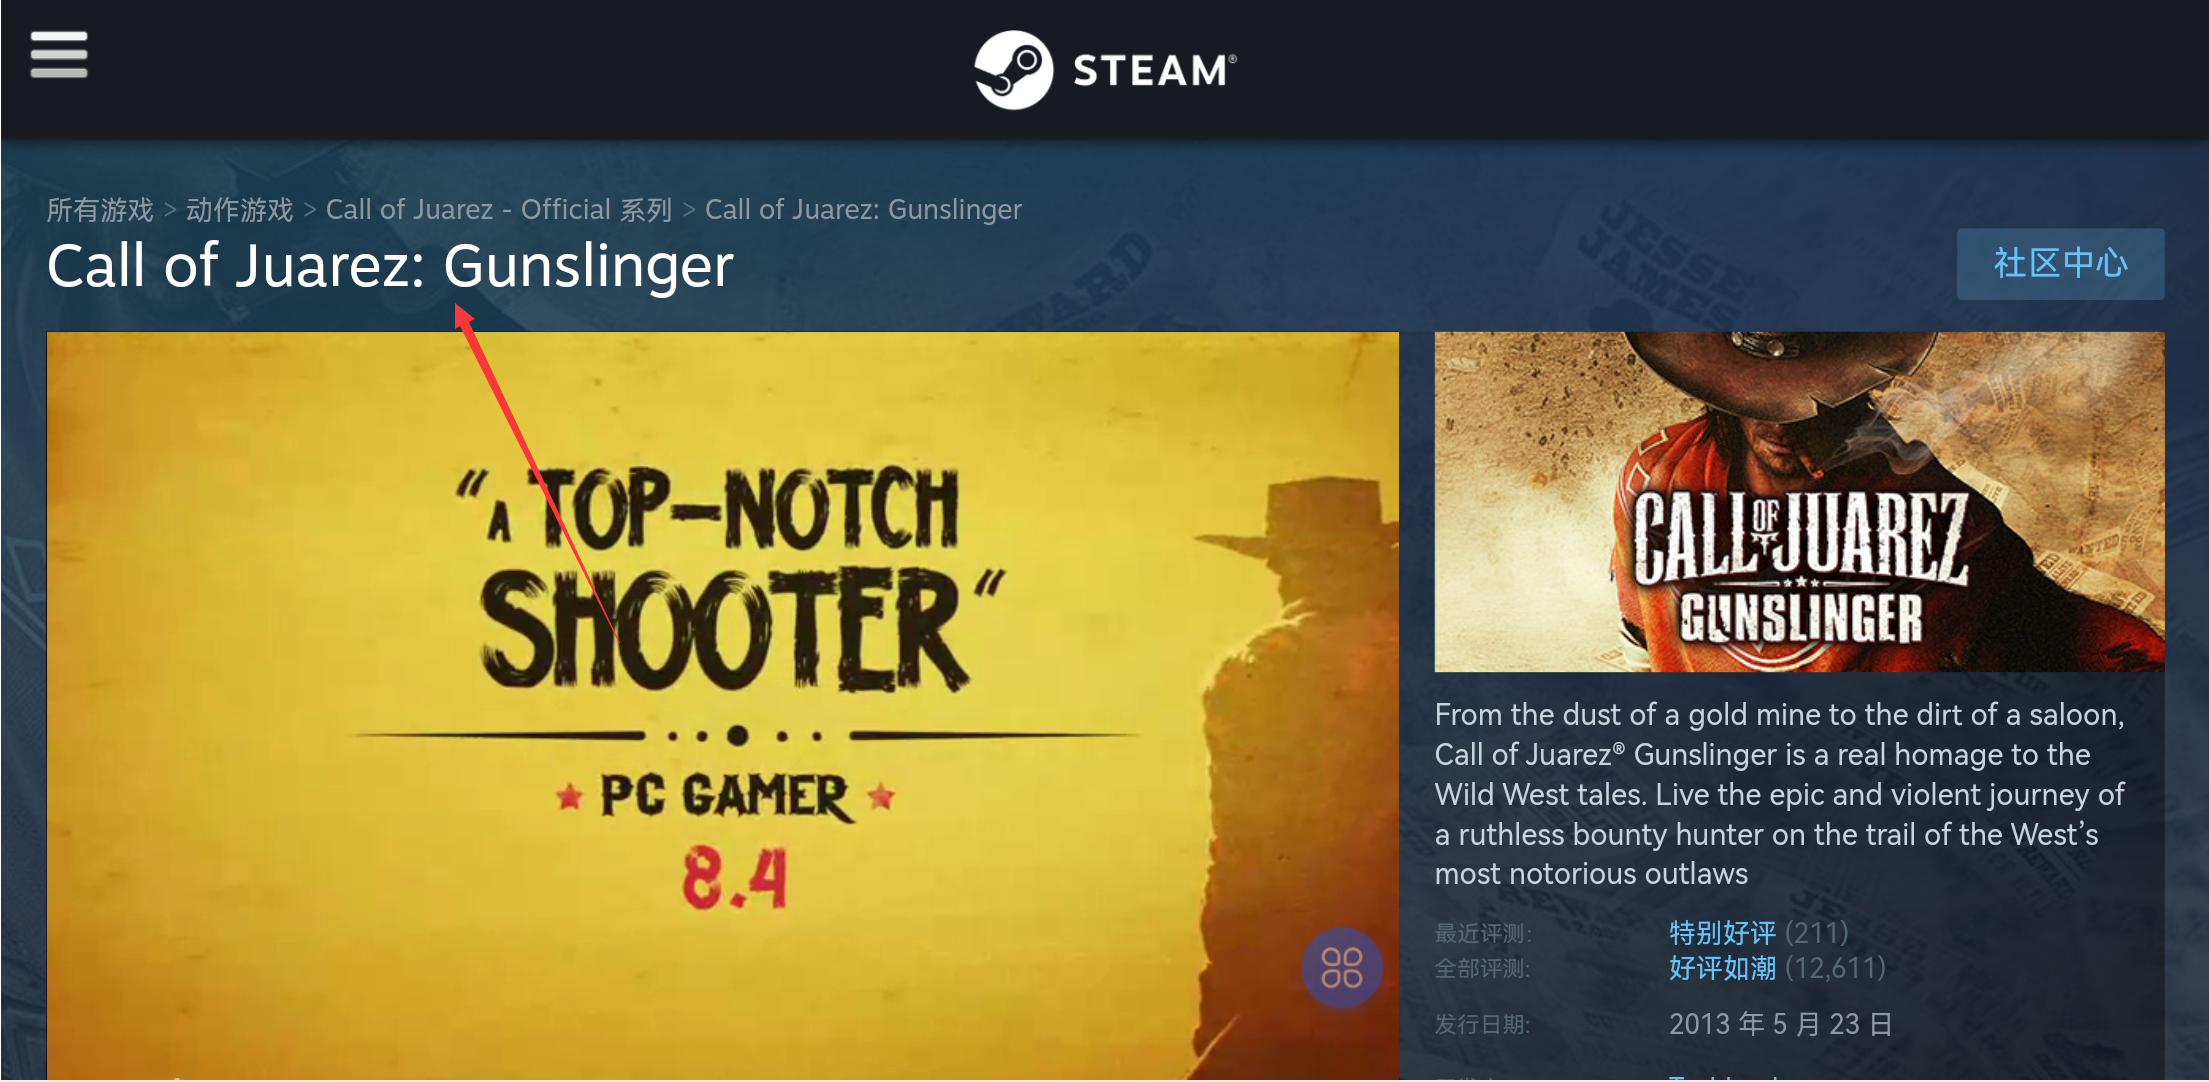Screen dimensions: 2209x1082
Task: Click the recent review count (211)
Action: coord(1816,933)
